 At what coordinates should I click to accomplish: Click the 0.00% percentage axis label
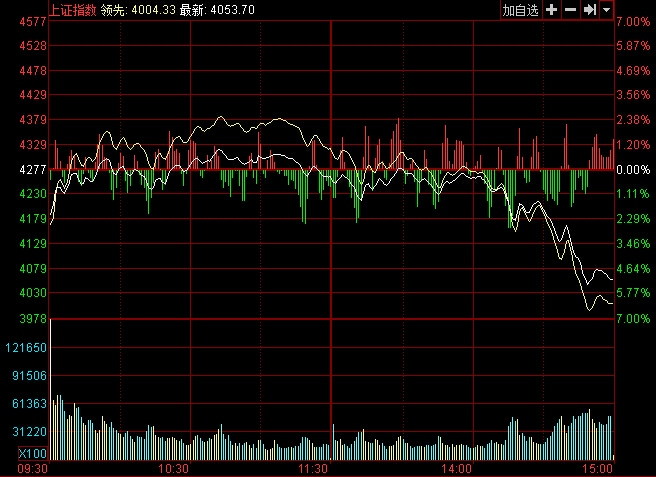[x=632, y=169]
